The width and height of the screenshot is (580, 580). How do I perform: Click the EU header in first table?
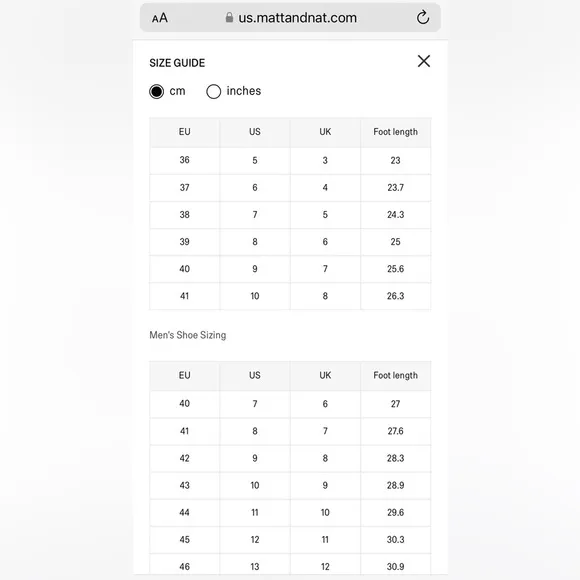click(184, 132)
